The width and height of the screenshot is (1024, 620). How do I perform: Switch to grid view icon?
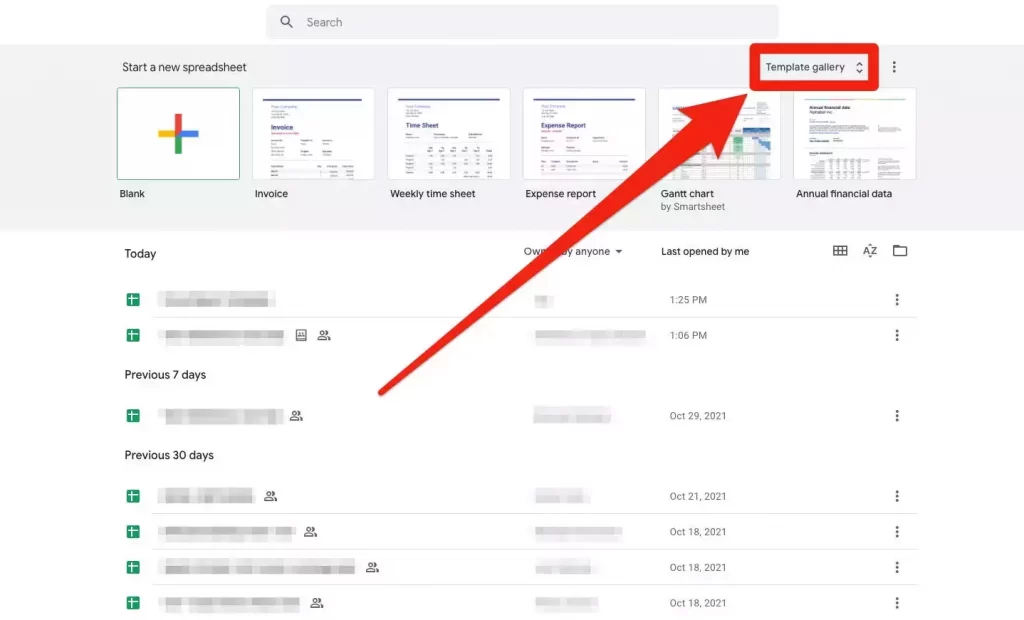click(840, 251)
